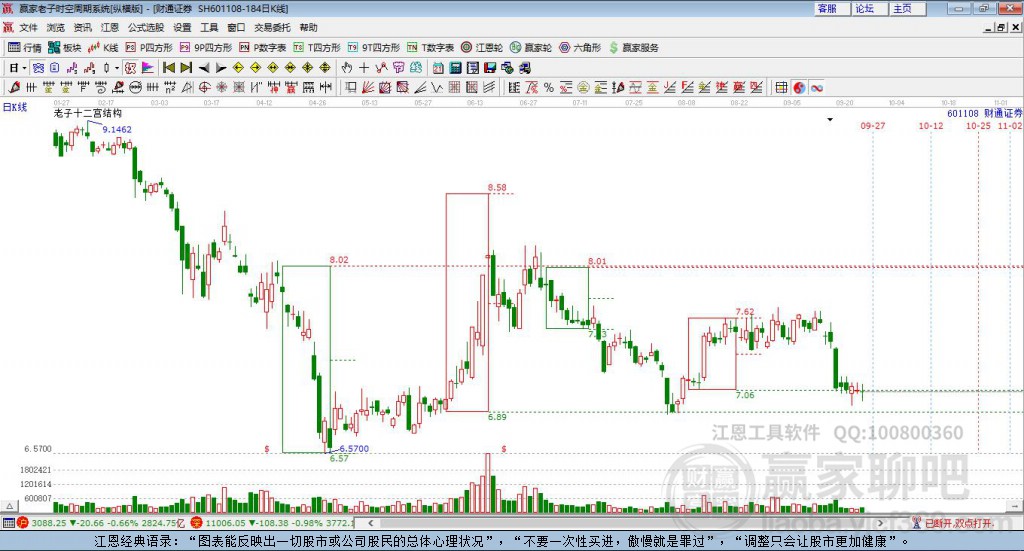
Task: Open the 板块 sector view
Action: click(64, 48)
